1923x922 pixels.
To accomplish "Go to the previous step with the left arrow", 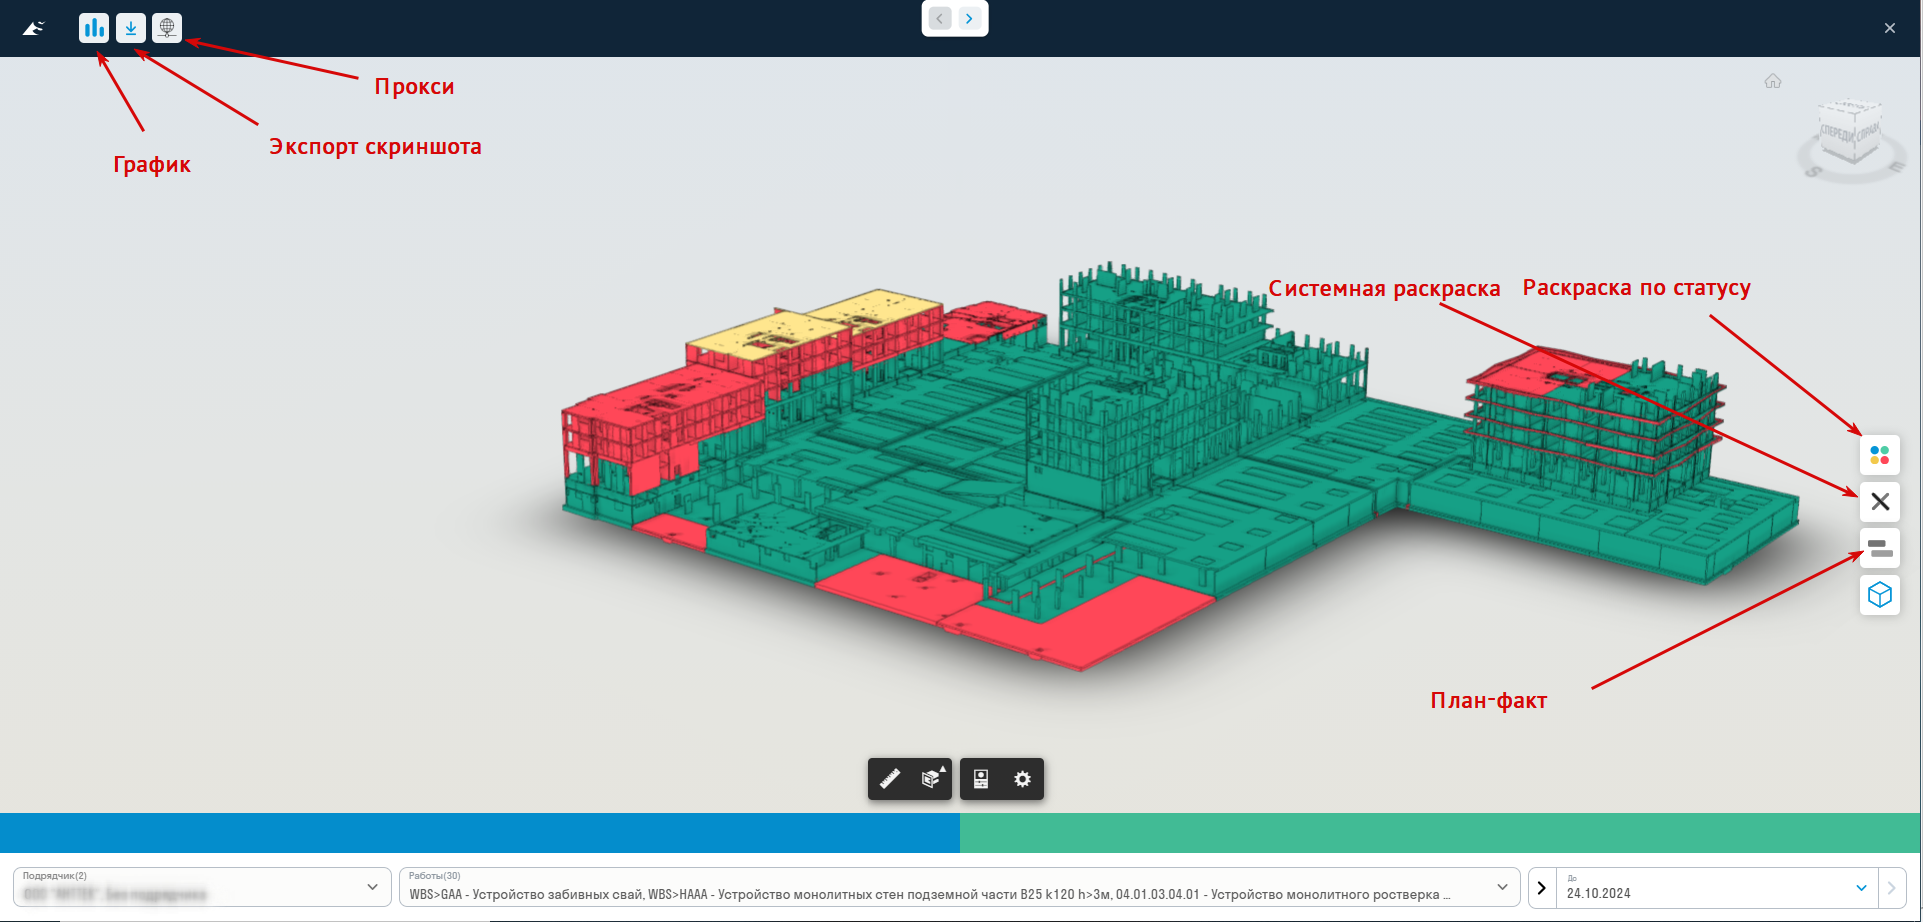I will coord(940,18).
